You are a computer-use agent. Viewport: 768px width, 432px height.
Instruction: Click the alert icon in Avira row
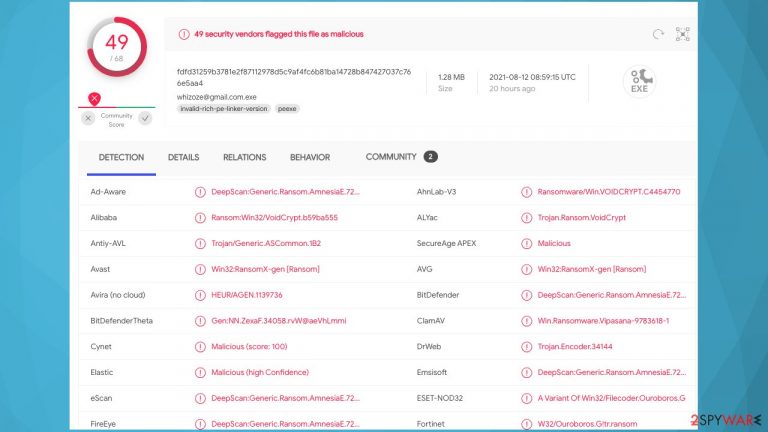(200, 295)
